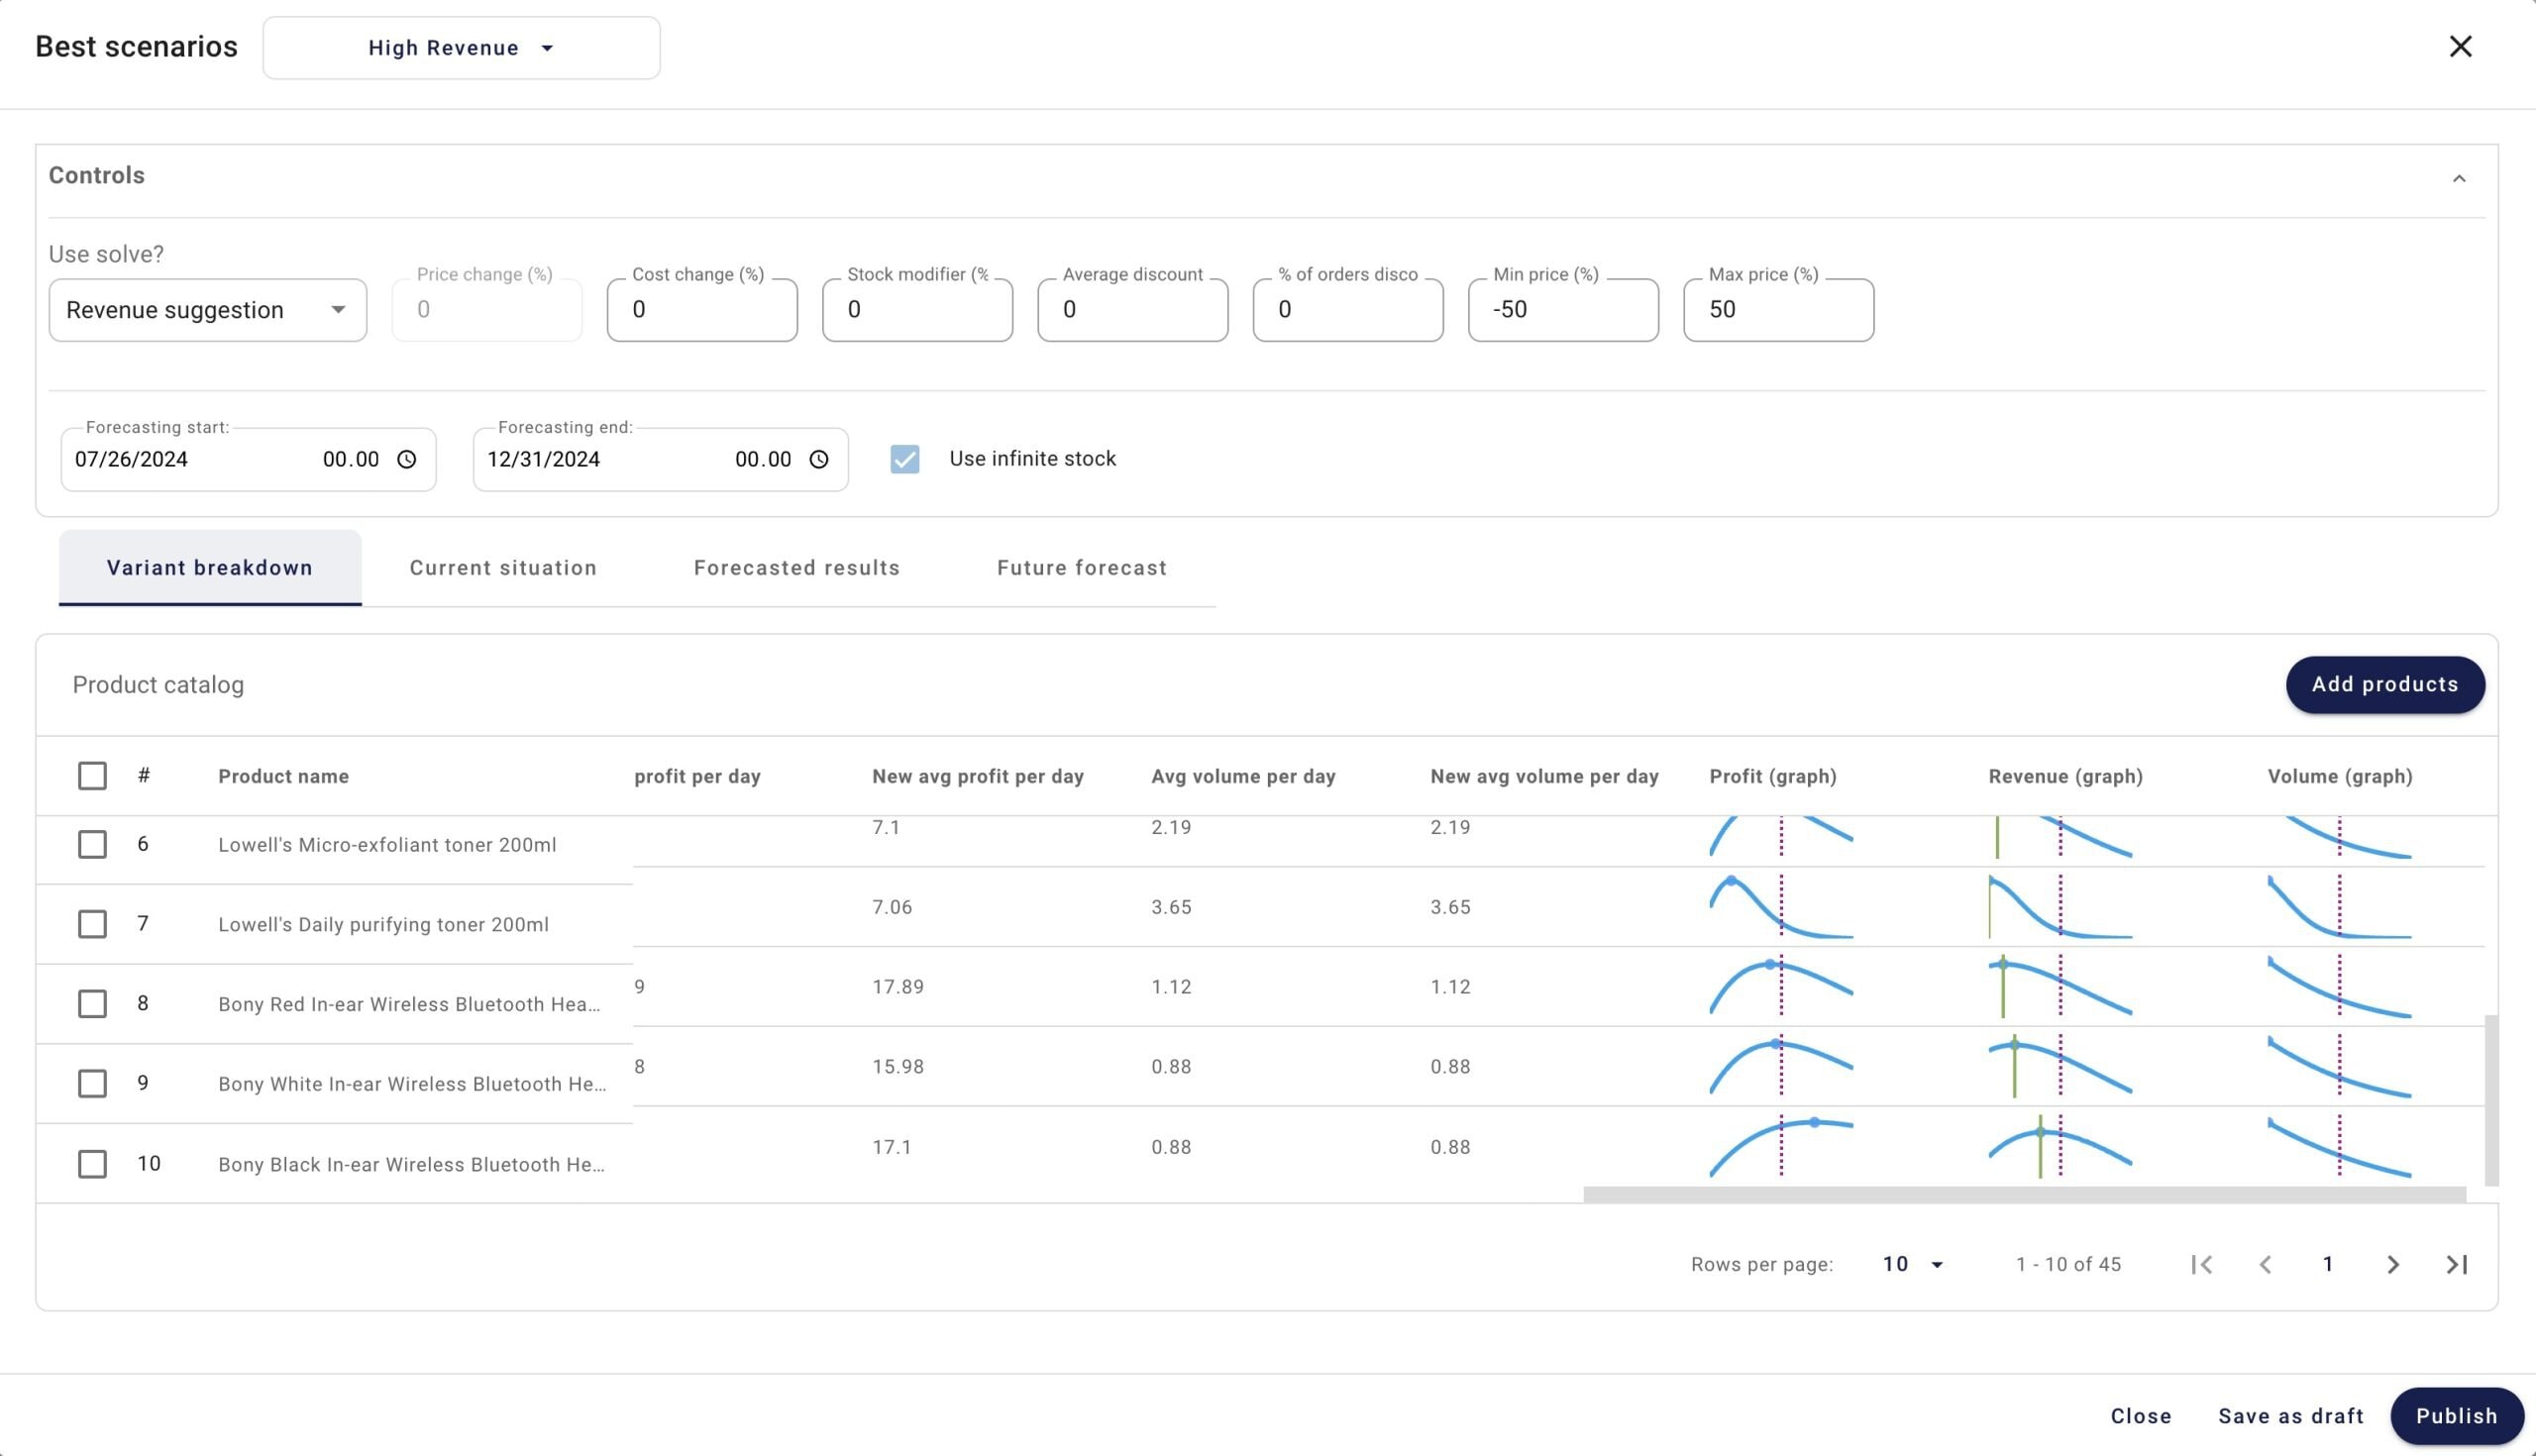This screenshot has width=2536, height=1456.
Task: Click the Min price (%) field
Action: tap(1563, 310)
